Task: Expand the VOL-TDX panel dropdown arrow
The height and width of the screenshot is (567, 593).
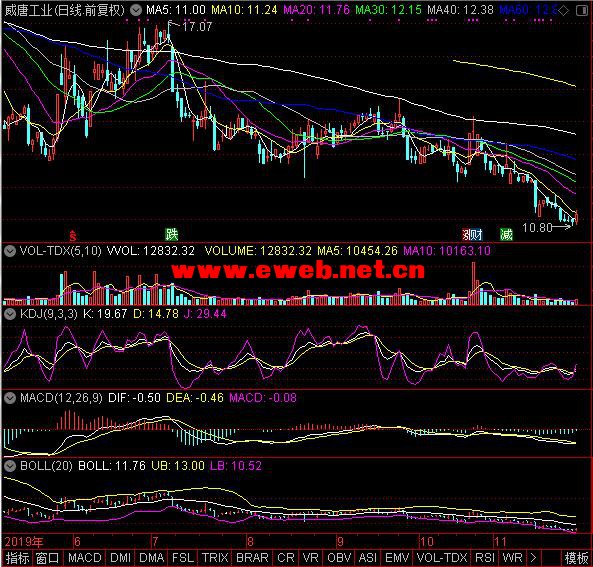Action: pyautogui.click(x=10, y=251)
